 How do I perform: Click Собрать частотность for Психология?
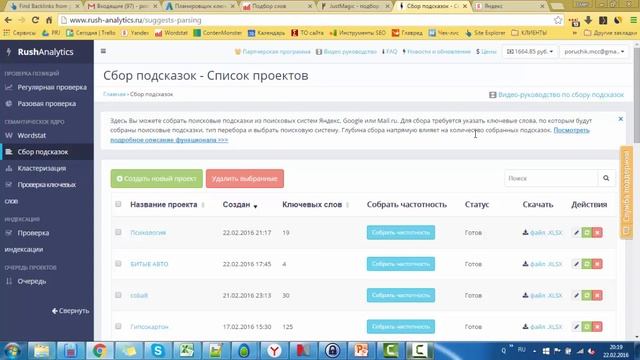point(400,233)
